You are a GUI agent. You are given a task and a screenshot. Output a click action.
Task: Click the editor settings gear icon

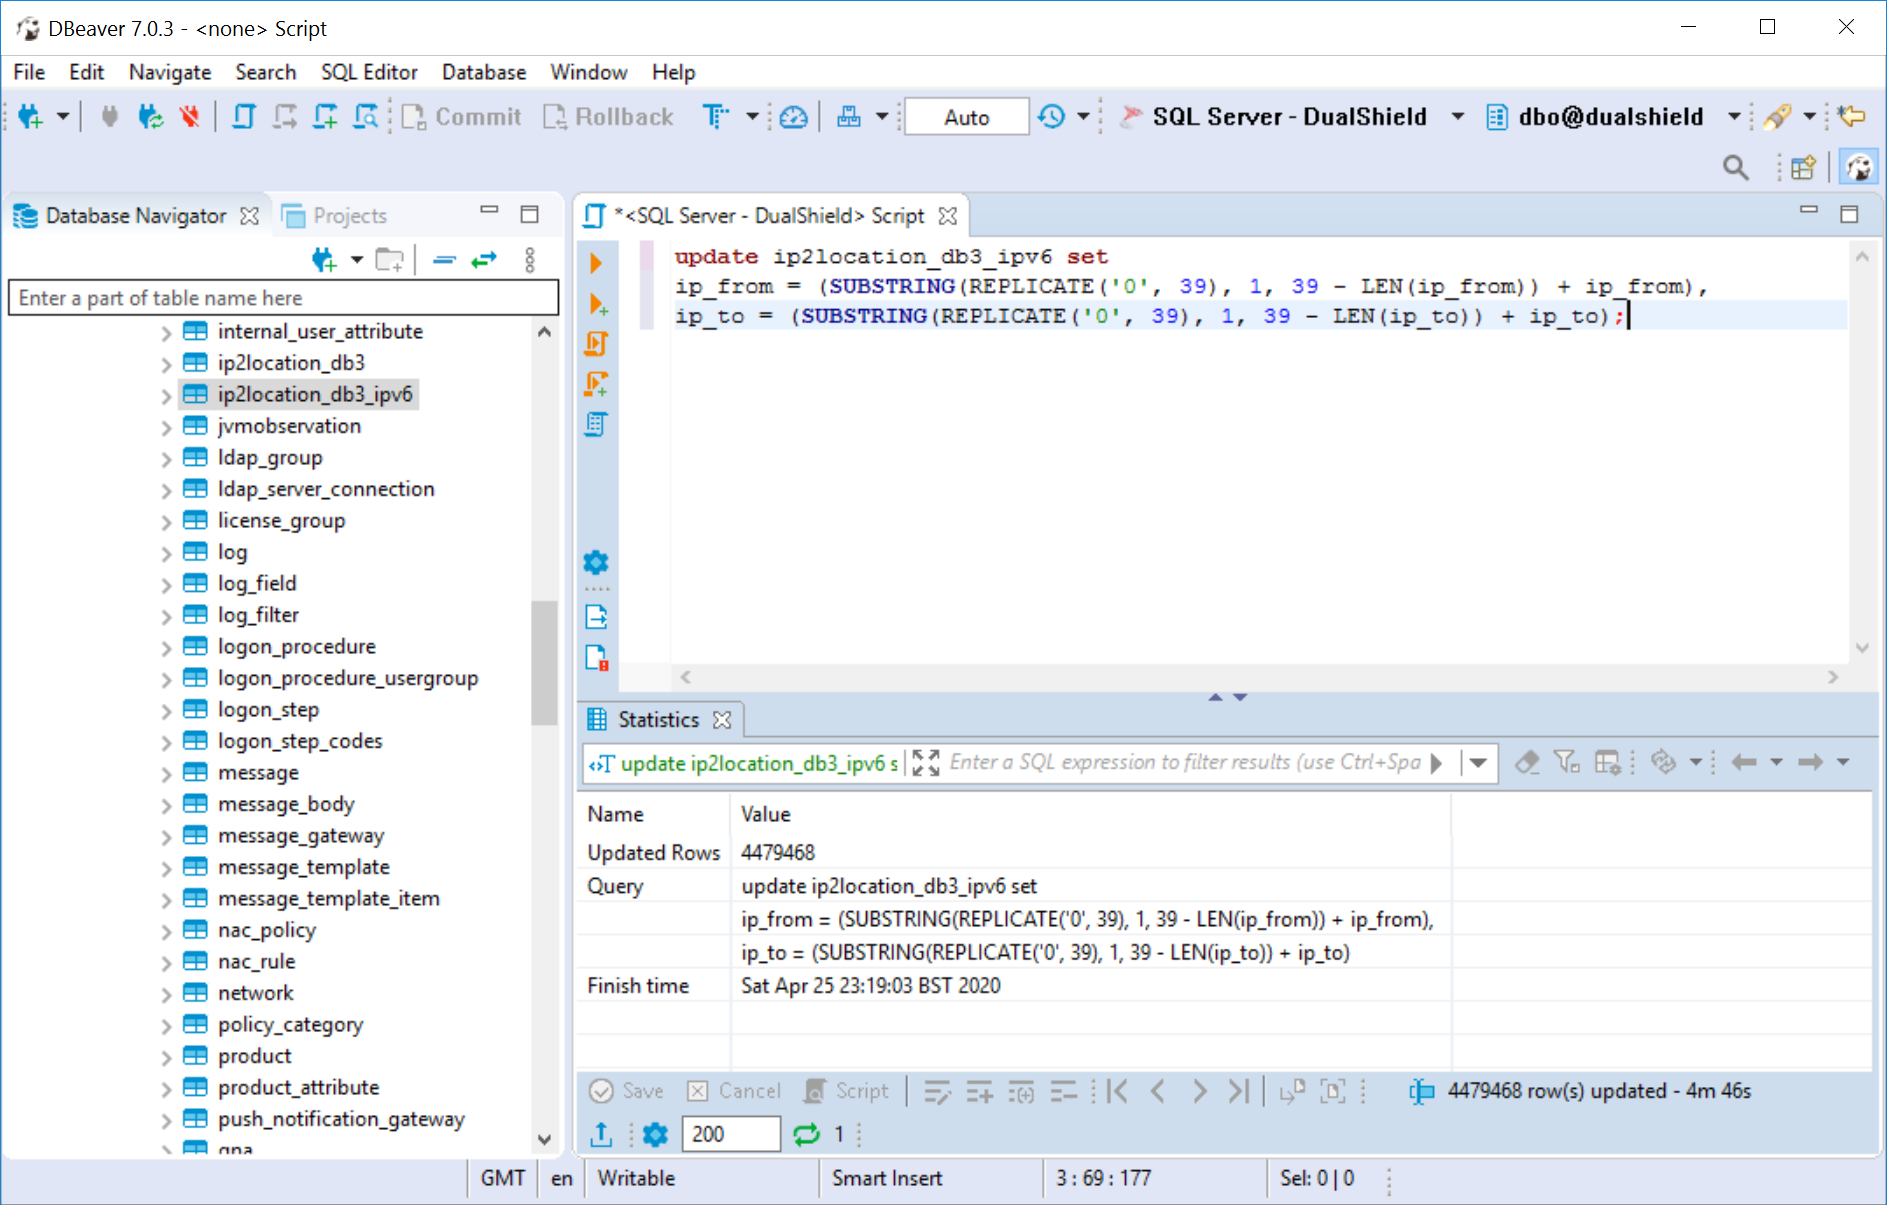(x=596, y=563)
